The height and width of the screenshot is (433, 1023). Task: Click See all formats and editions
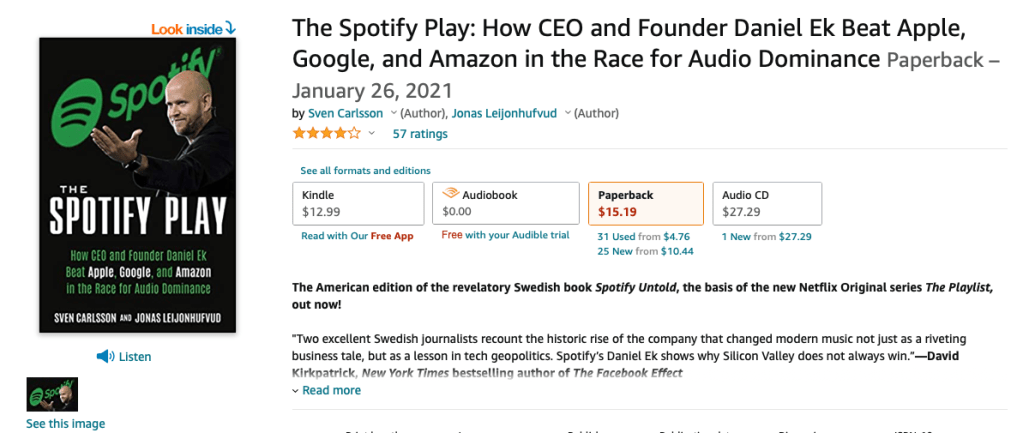[365, 171]
